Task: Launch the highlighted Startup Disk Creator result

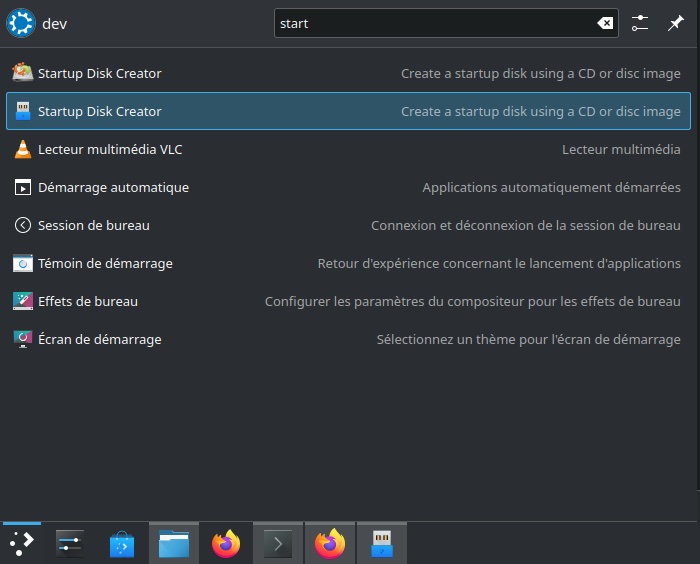Action: tap(348, 111)
